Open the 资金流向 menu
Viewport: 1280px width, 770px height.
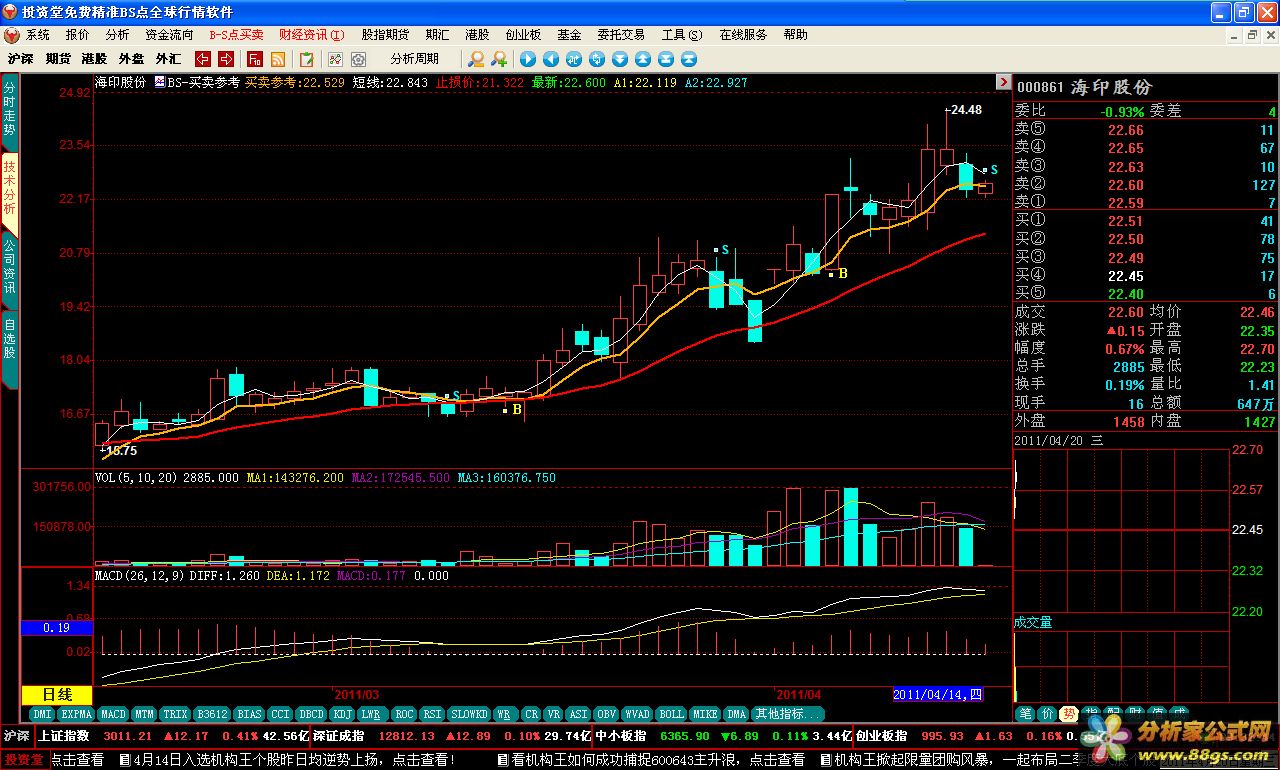point(169,35)
